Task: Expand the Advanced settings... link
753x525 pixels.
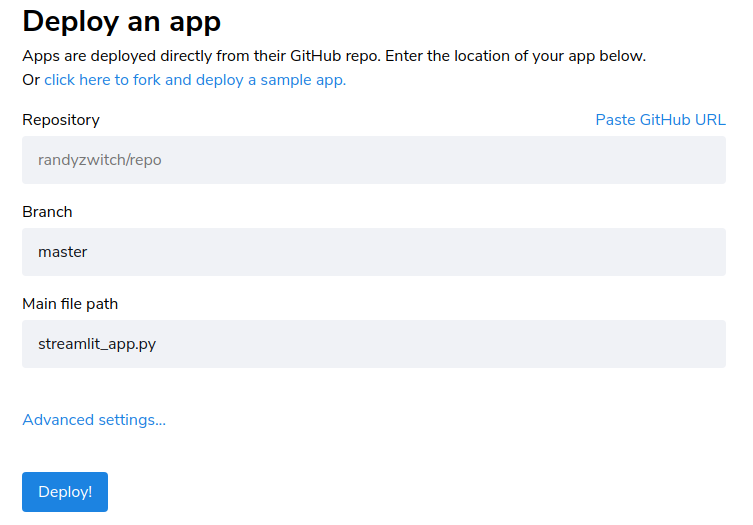Action: click(94, 420)
